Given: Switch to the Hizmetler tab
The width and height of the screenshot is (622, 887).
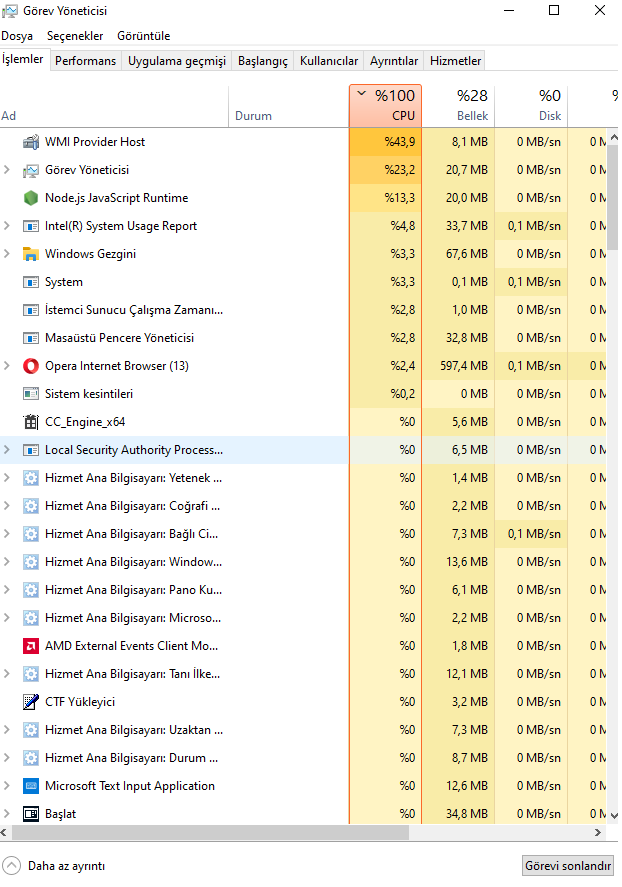Looking at the screenshot, I should tap(456, 61).
